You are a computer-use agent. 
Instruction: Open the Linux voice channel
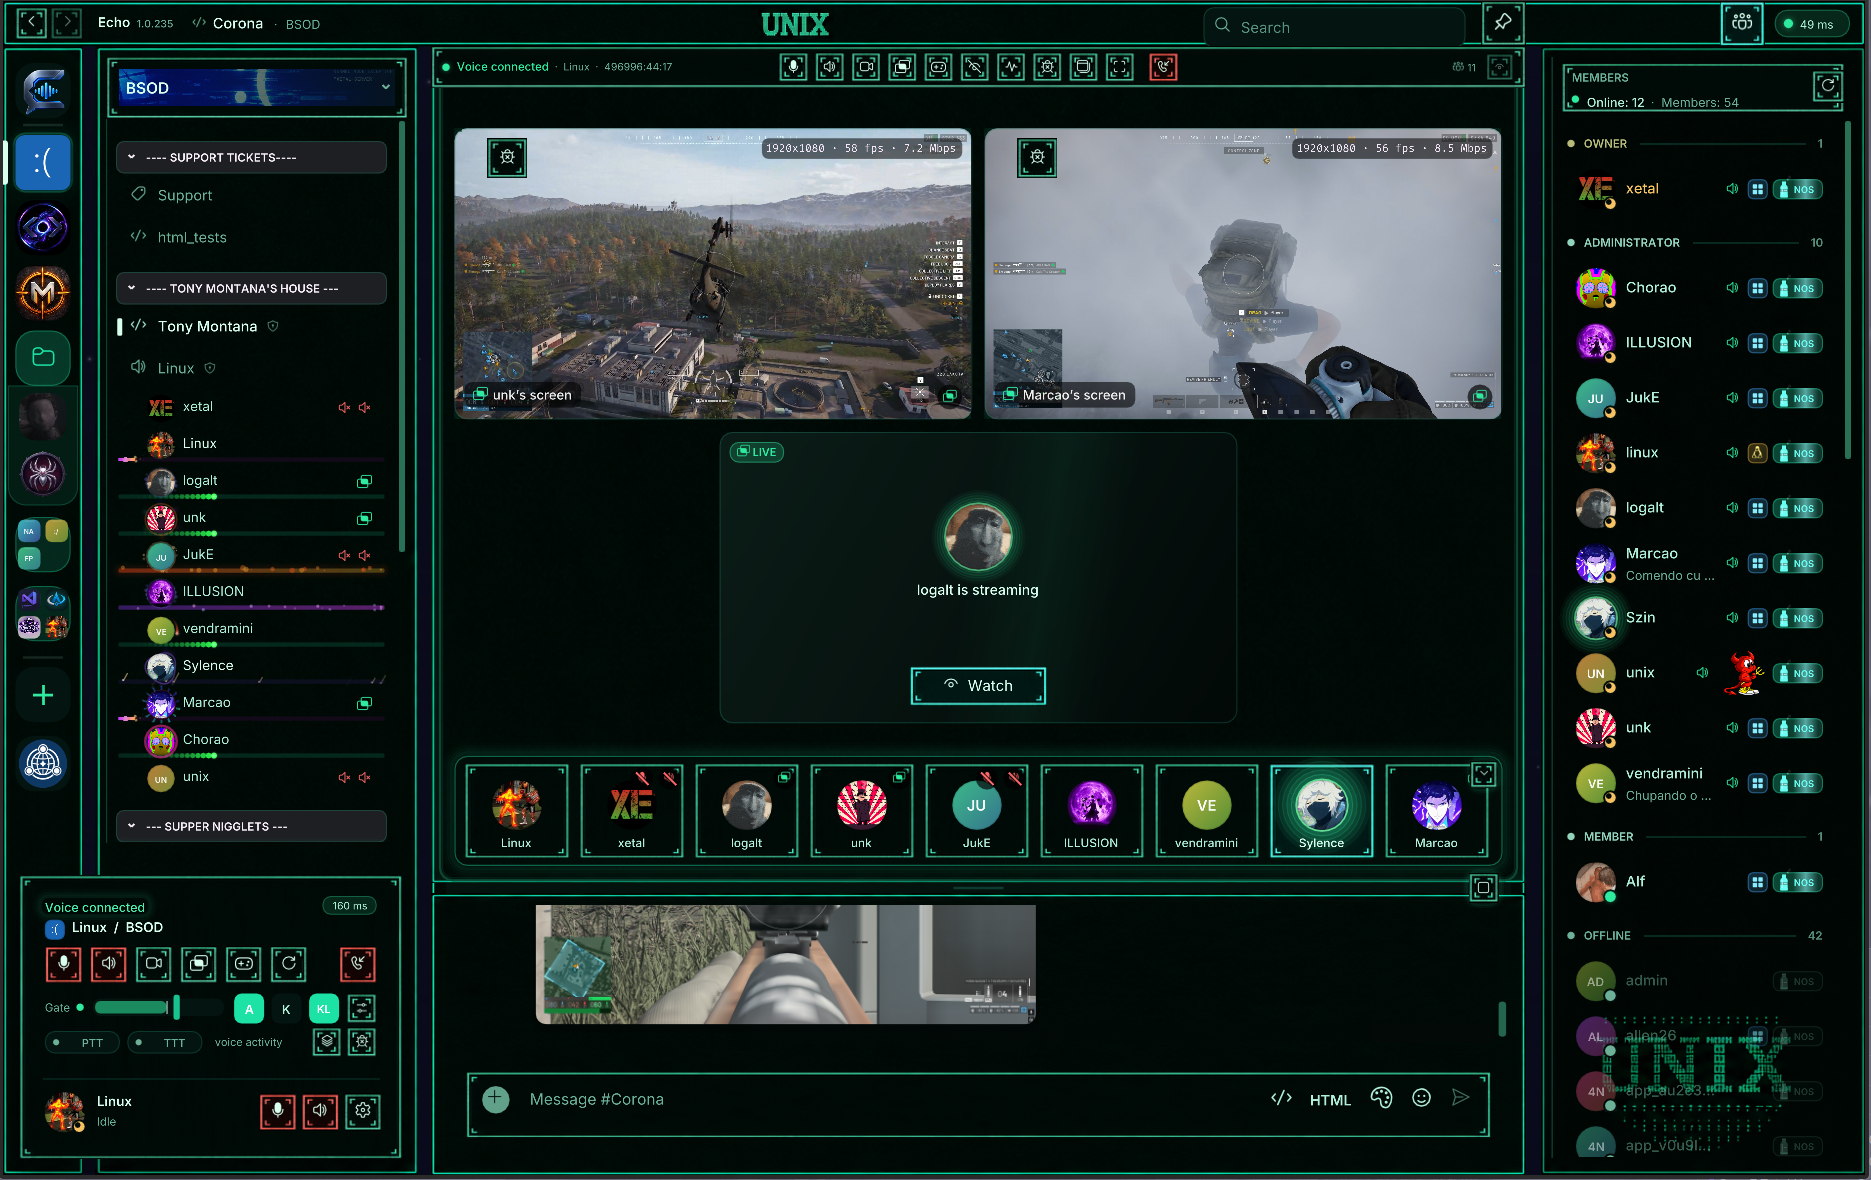point(252,368)
